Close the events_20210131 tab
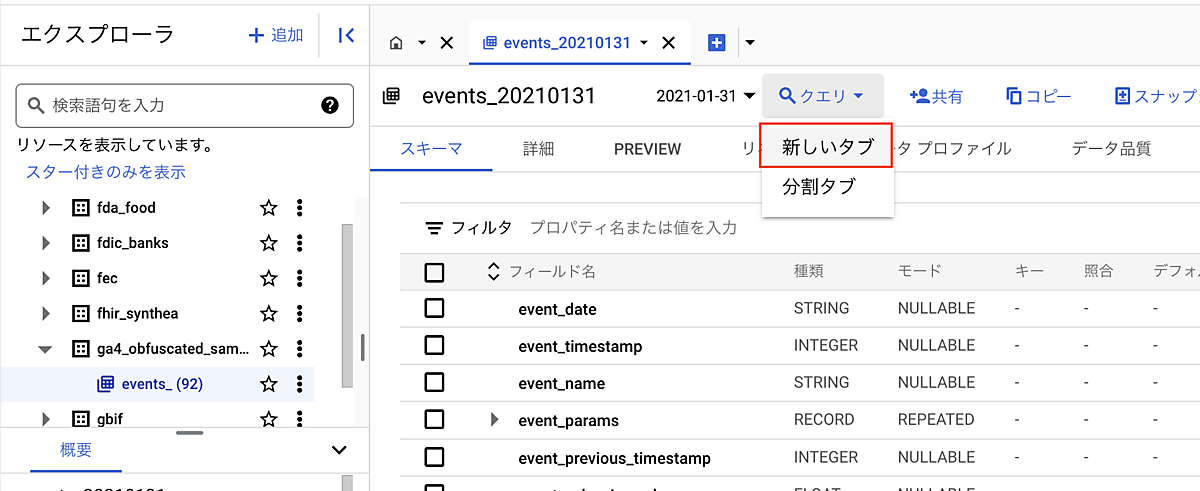Image resolution: width=1200 pixels, height=491 pixels. (x=669, y=43)
